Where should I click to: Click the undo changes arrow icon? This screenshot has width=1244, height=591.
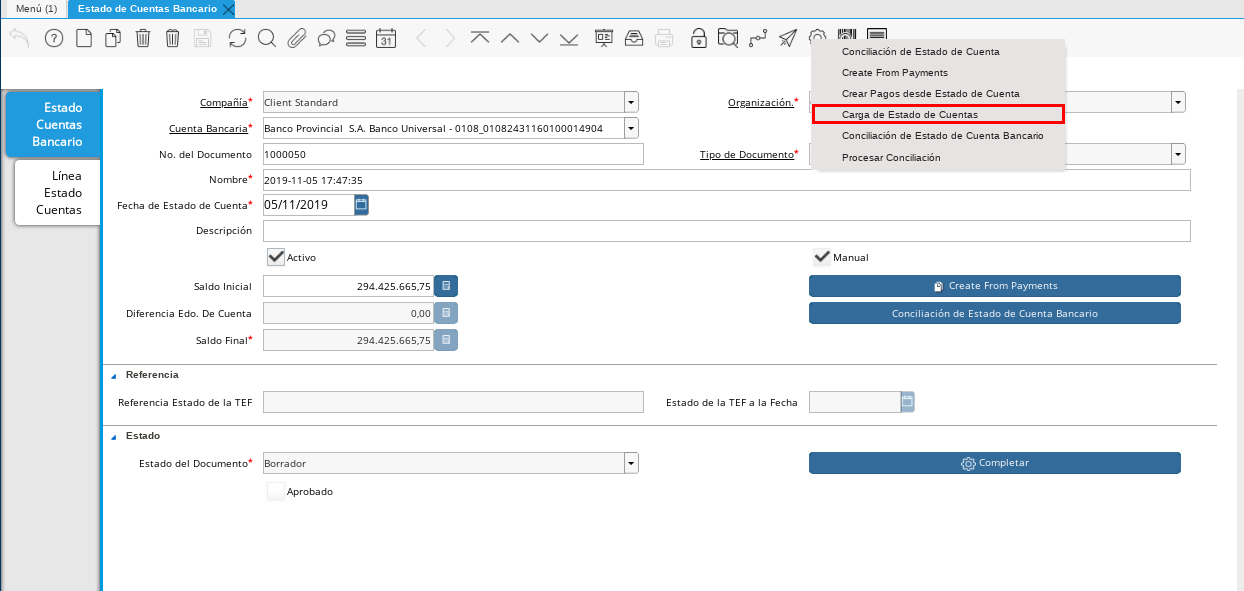(x=19, y=38)
